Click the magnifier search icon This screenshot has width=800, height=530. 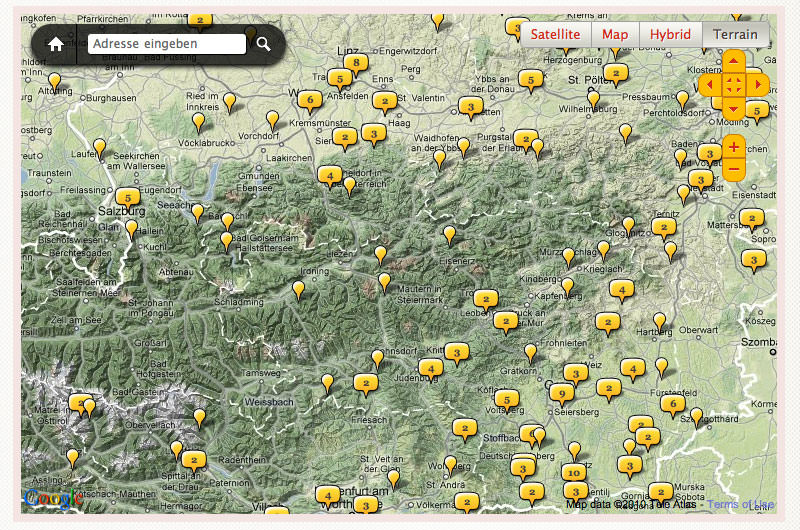(263, 44)
